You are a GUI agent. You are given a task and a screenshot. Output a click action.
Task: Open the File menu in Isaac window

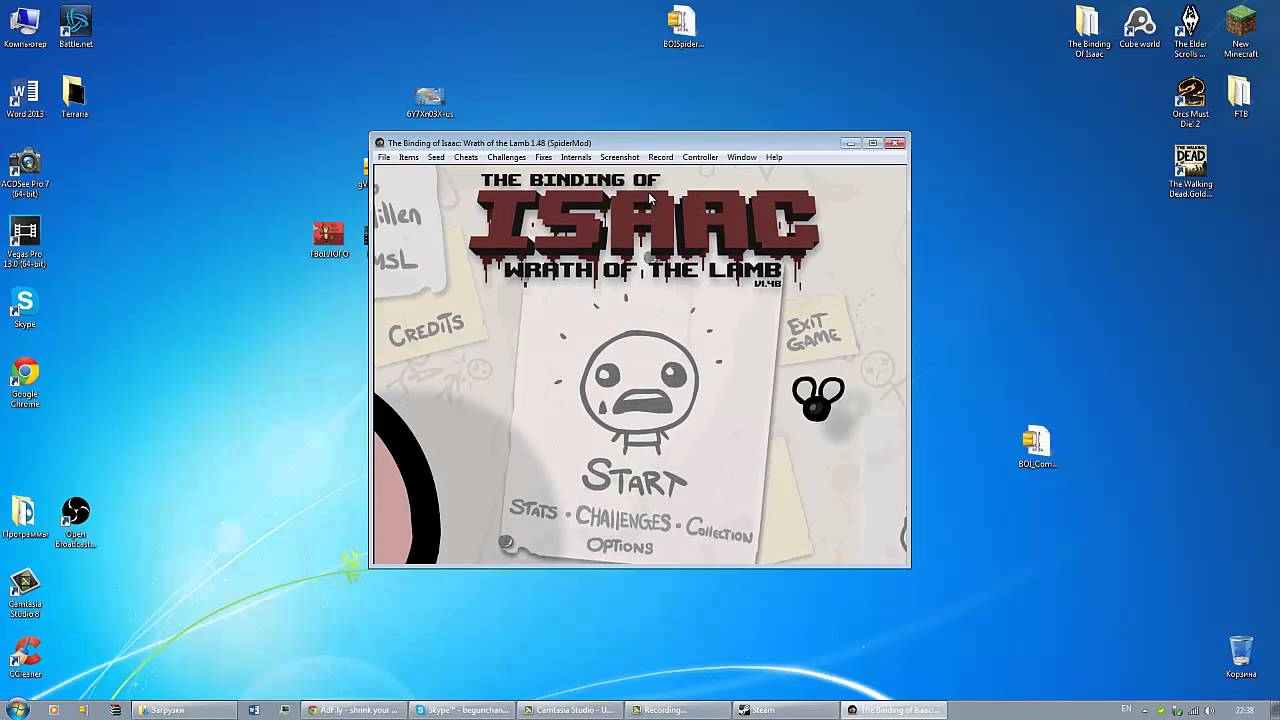click(x=384, y=157)
